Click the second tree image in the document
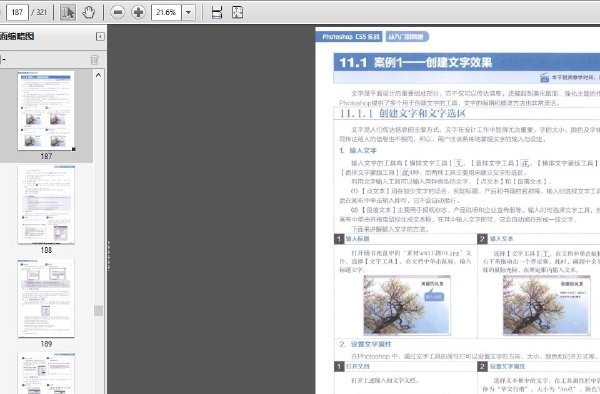 pos(546,305)
